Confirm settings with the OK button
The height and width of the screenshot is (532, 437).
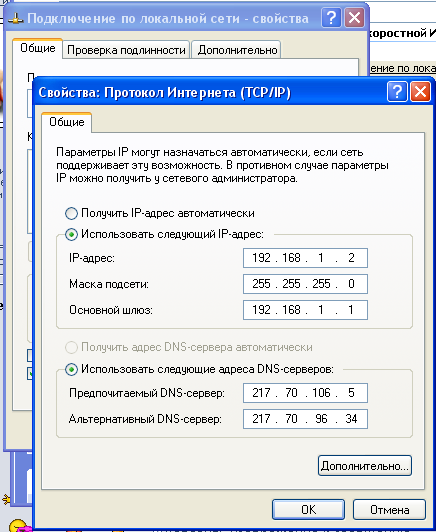click(308, 509)
